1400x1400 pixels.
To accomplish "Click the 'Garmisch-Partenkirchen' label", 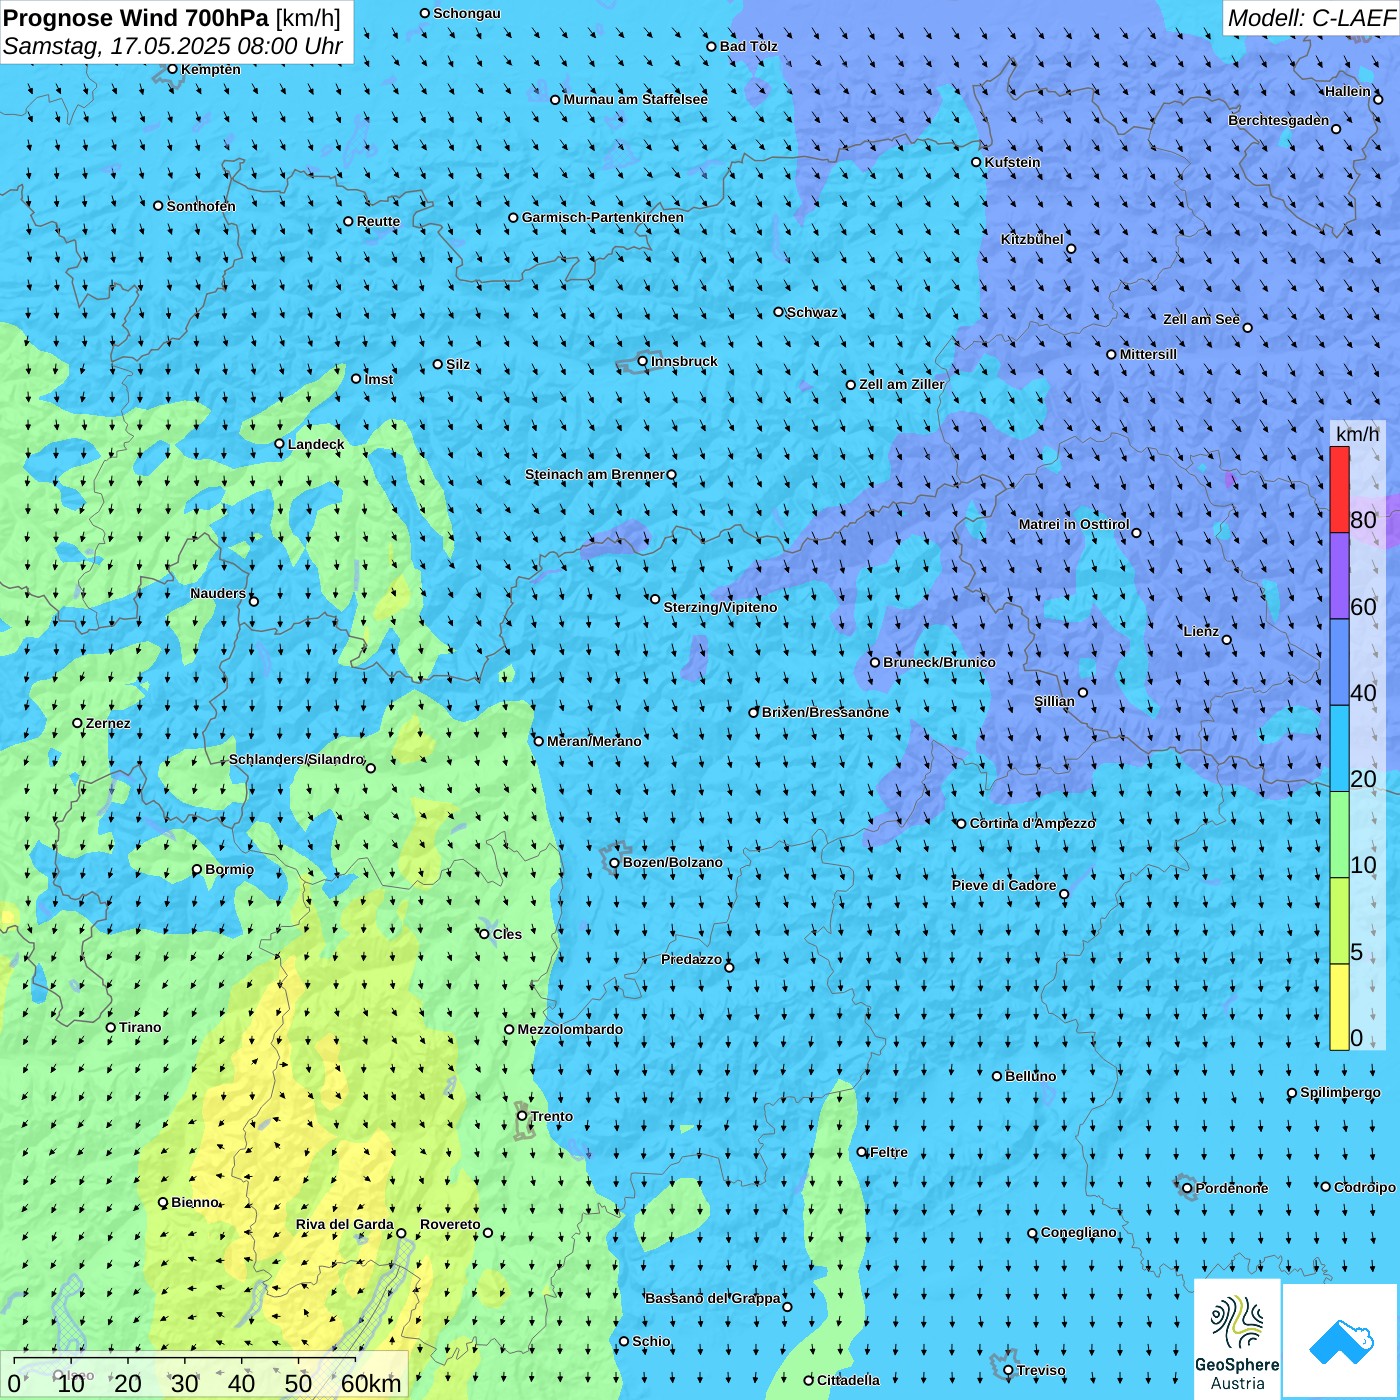I will click(x=603, y=217).
